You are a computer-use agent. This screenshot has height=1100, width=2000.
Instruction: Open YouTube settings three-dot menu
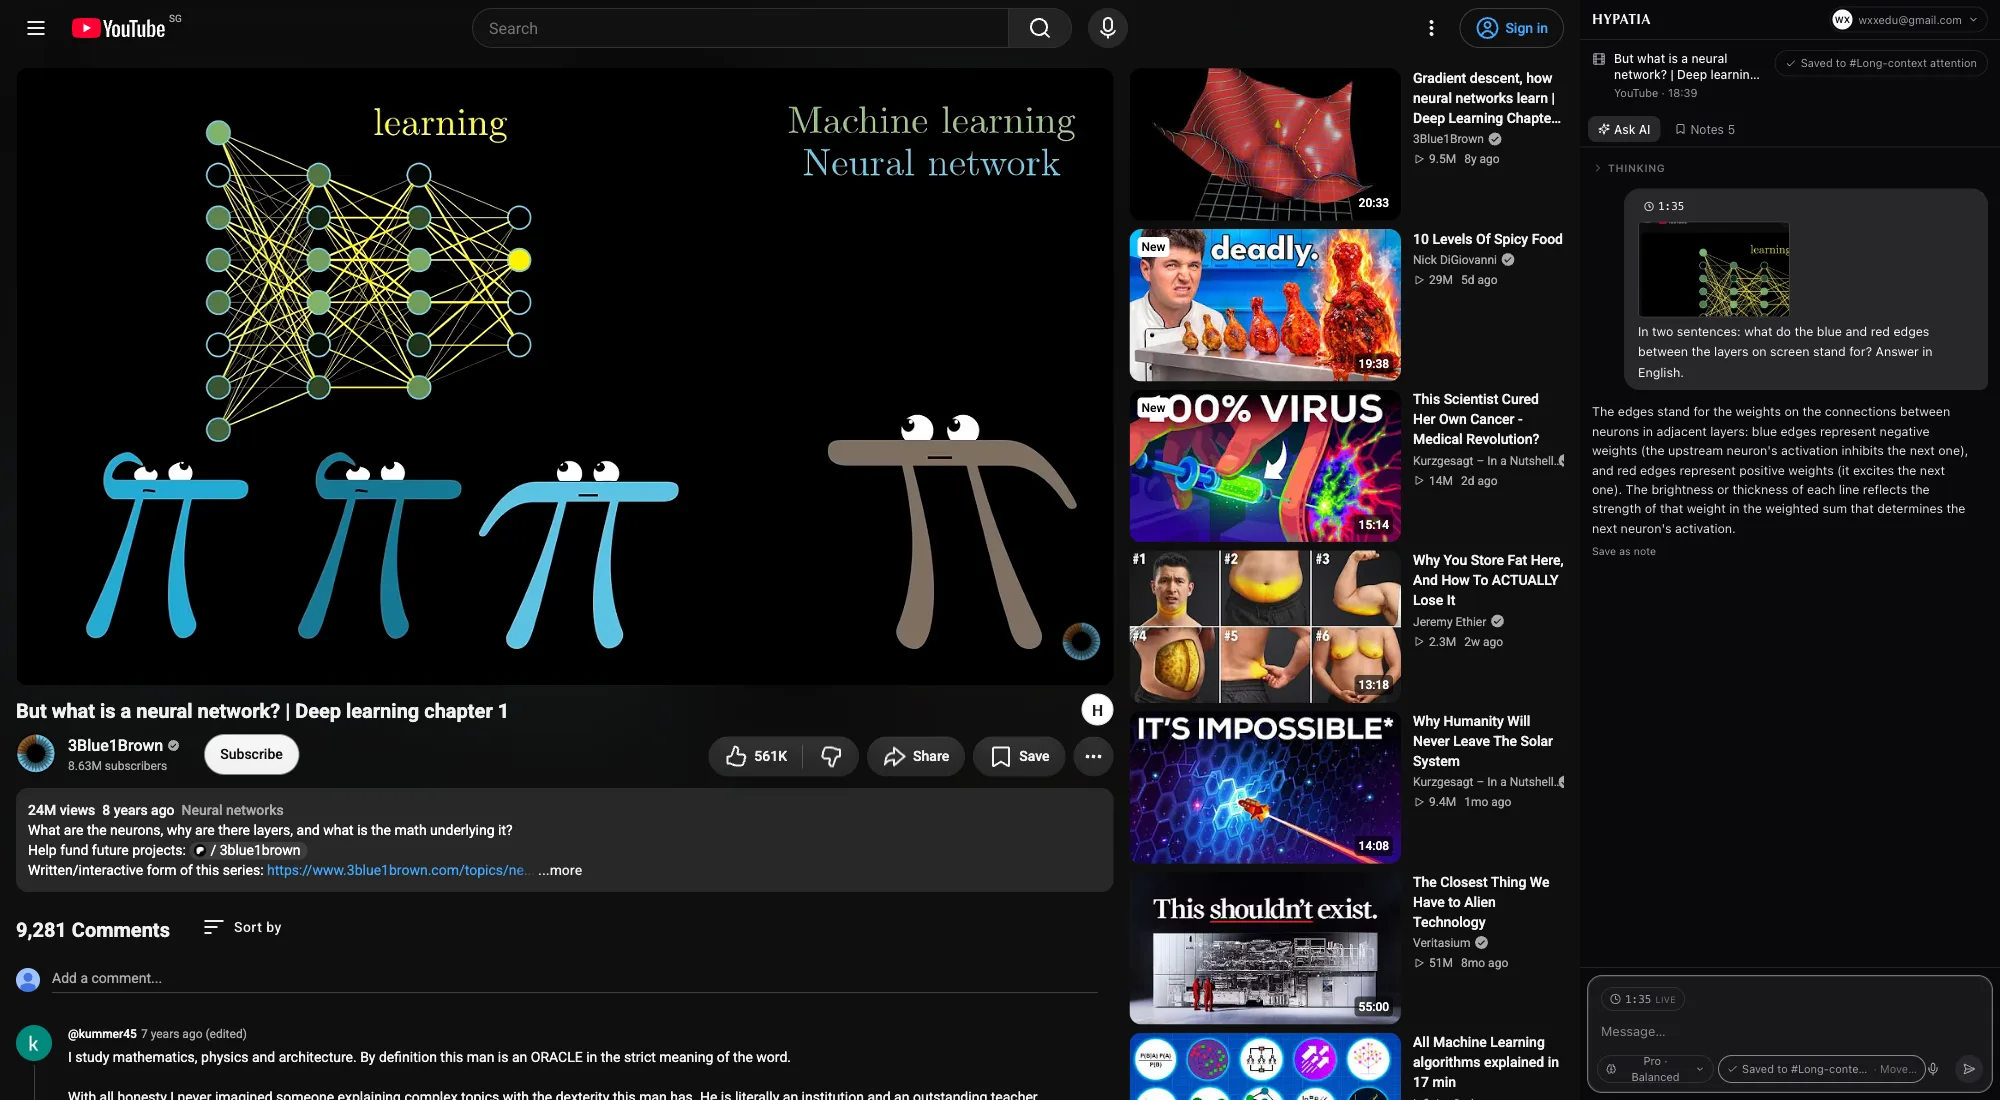pyautogui.click(x=1431, y=28)
